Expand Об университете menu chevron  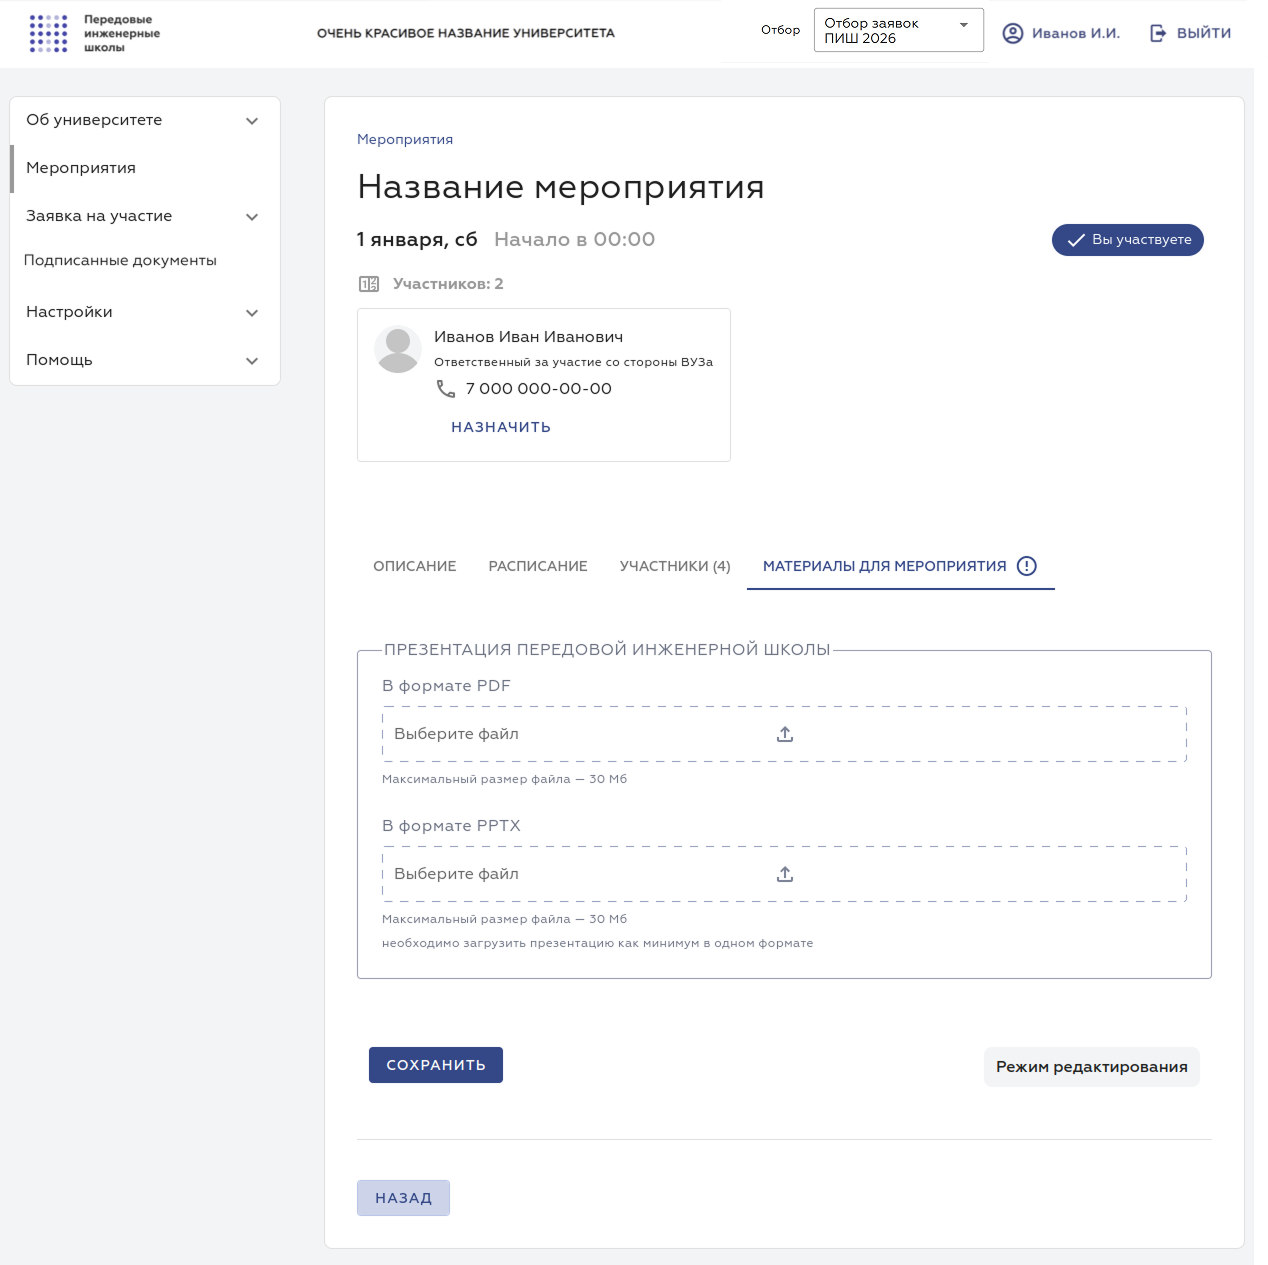(252, 121)
